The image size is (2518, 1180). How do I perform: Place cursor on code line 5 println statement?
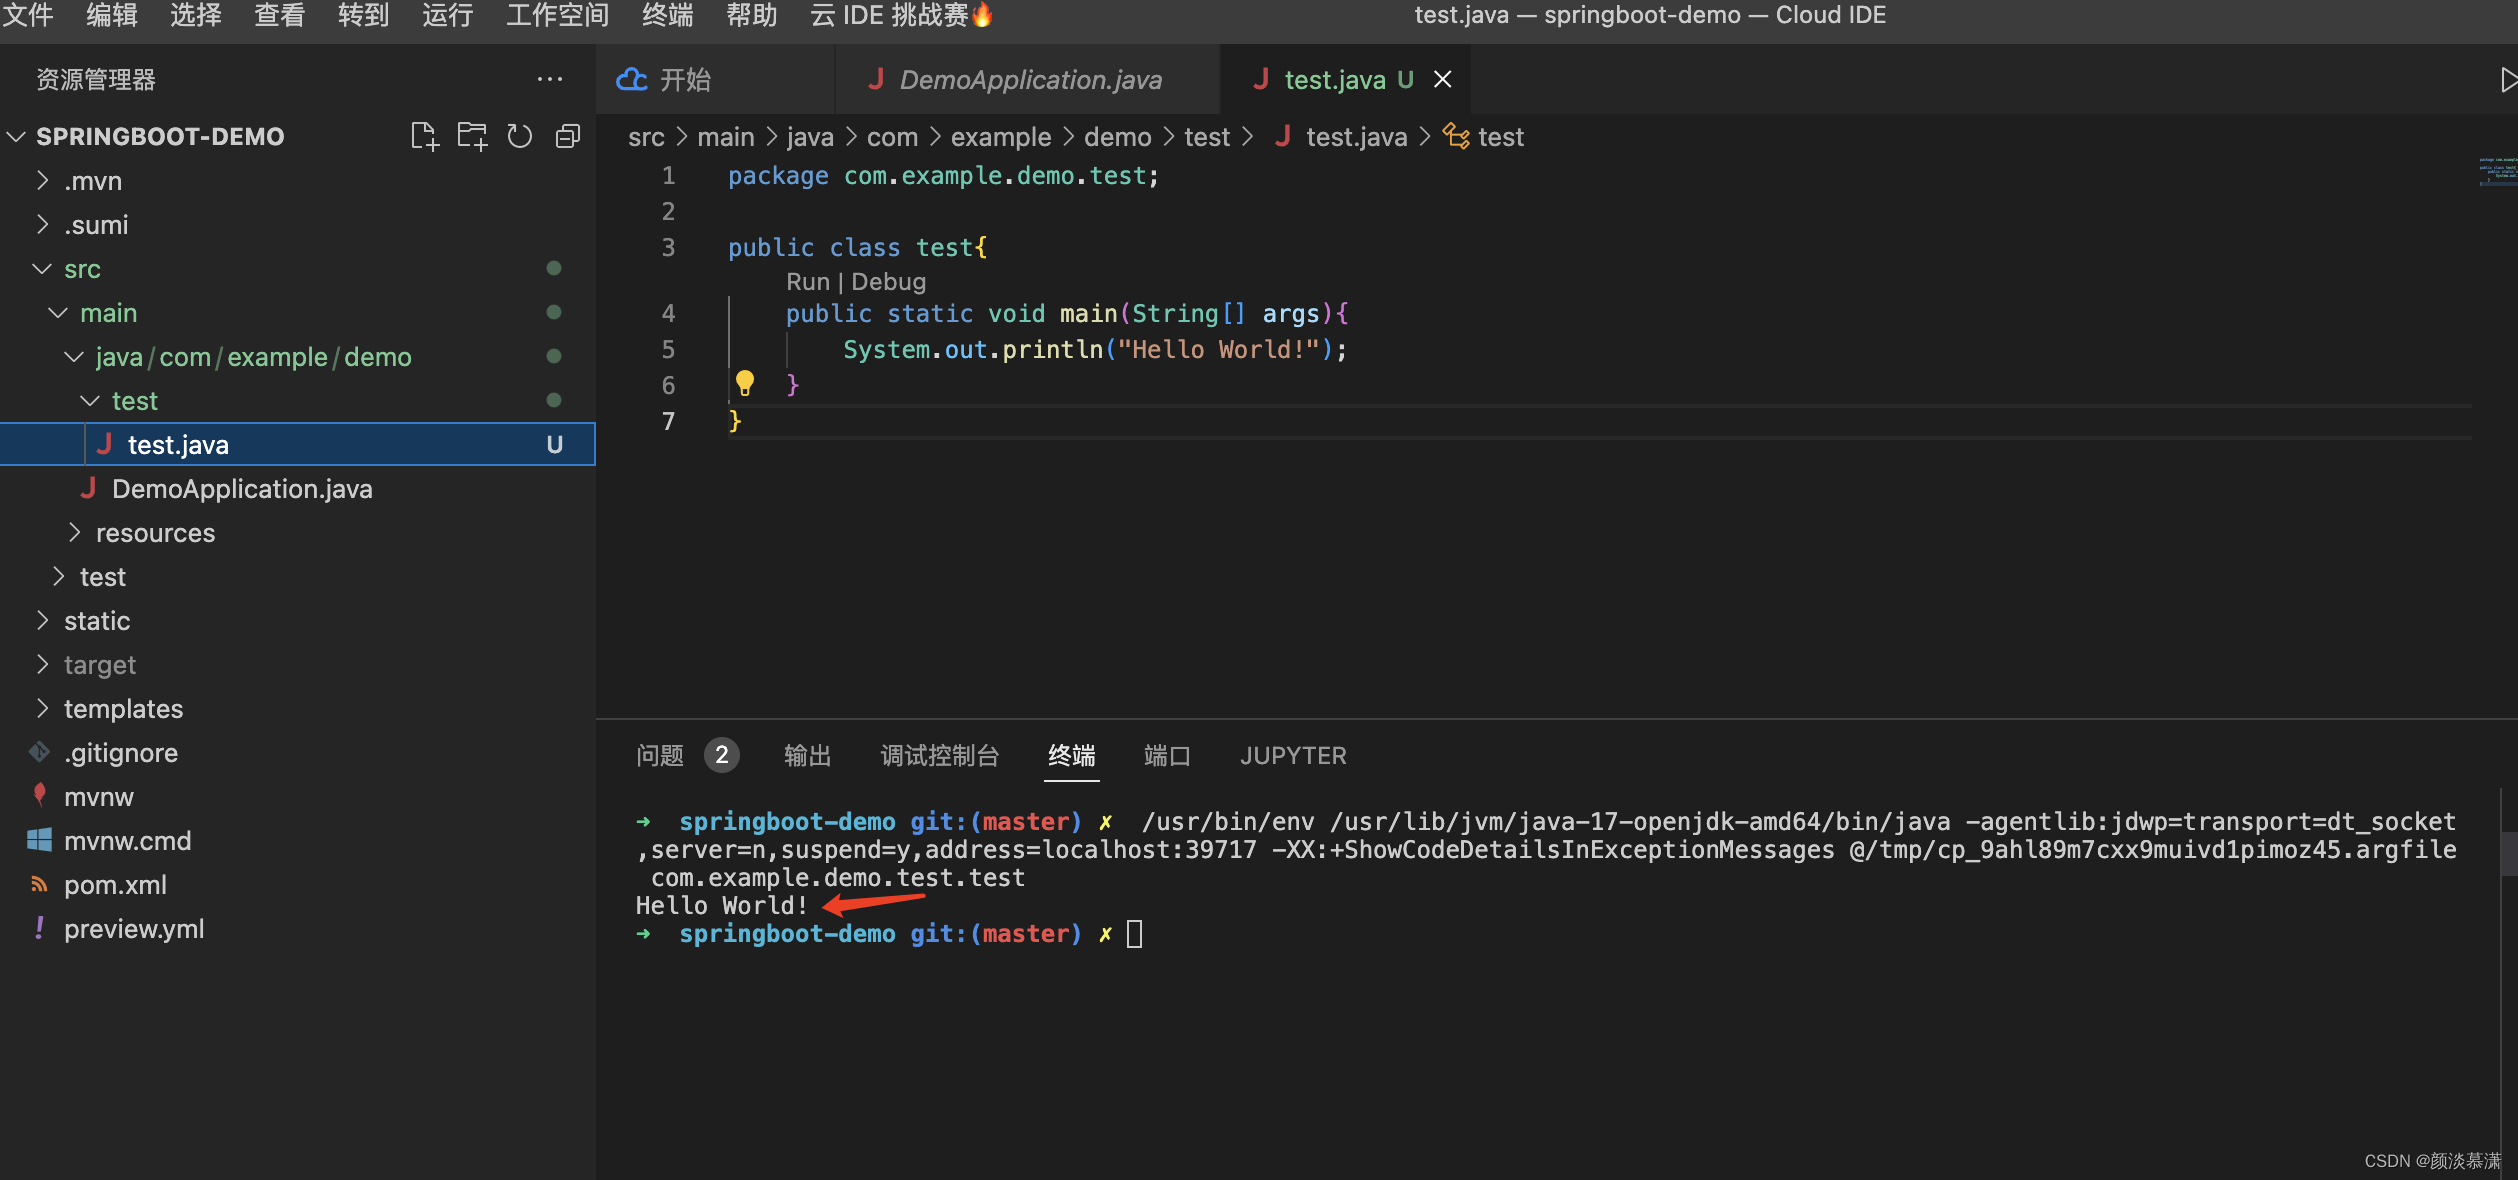[x=1095, y=349]
